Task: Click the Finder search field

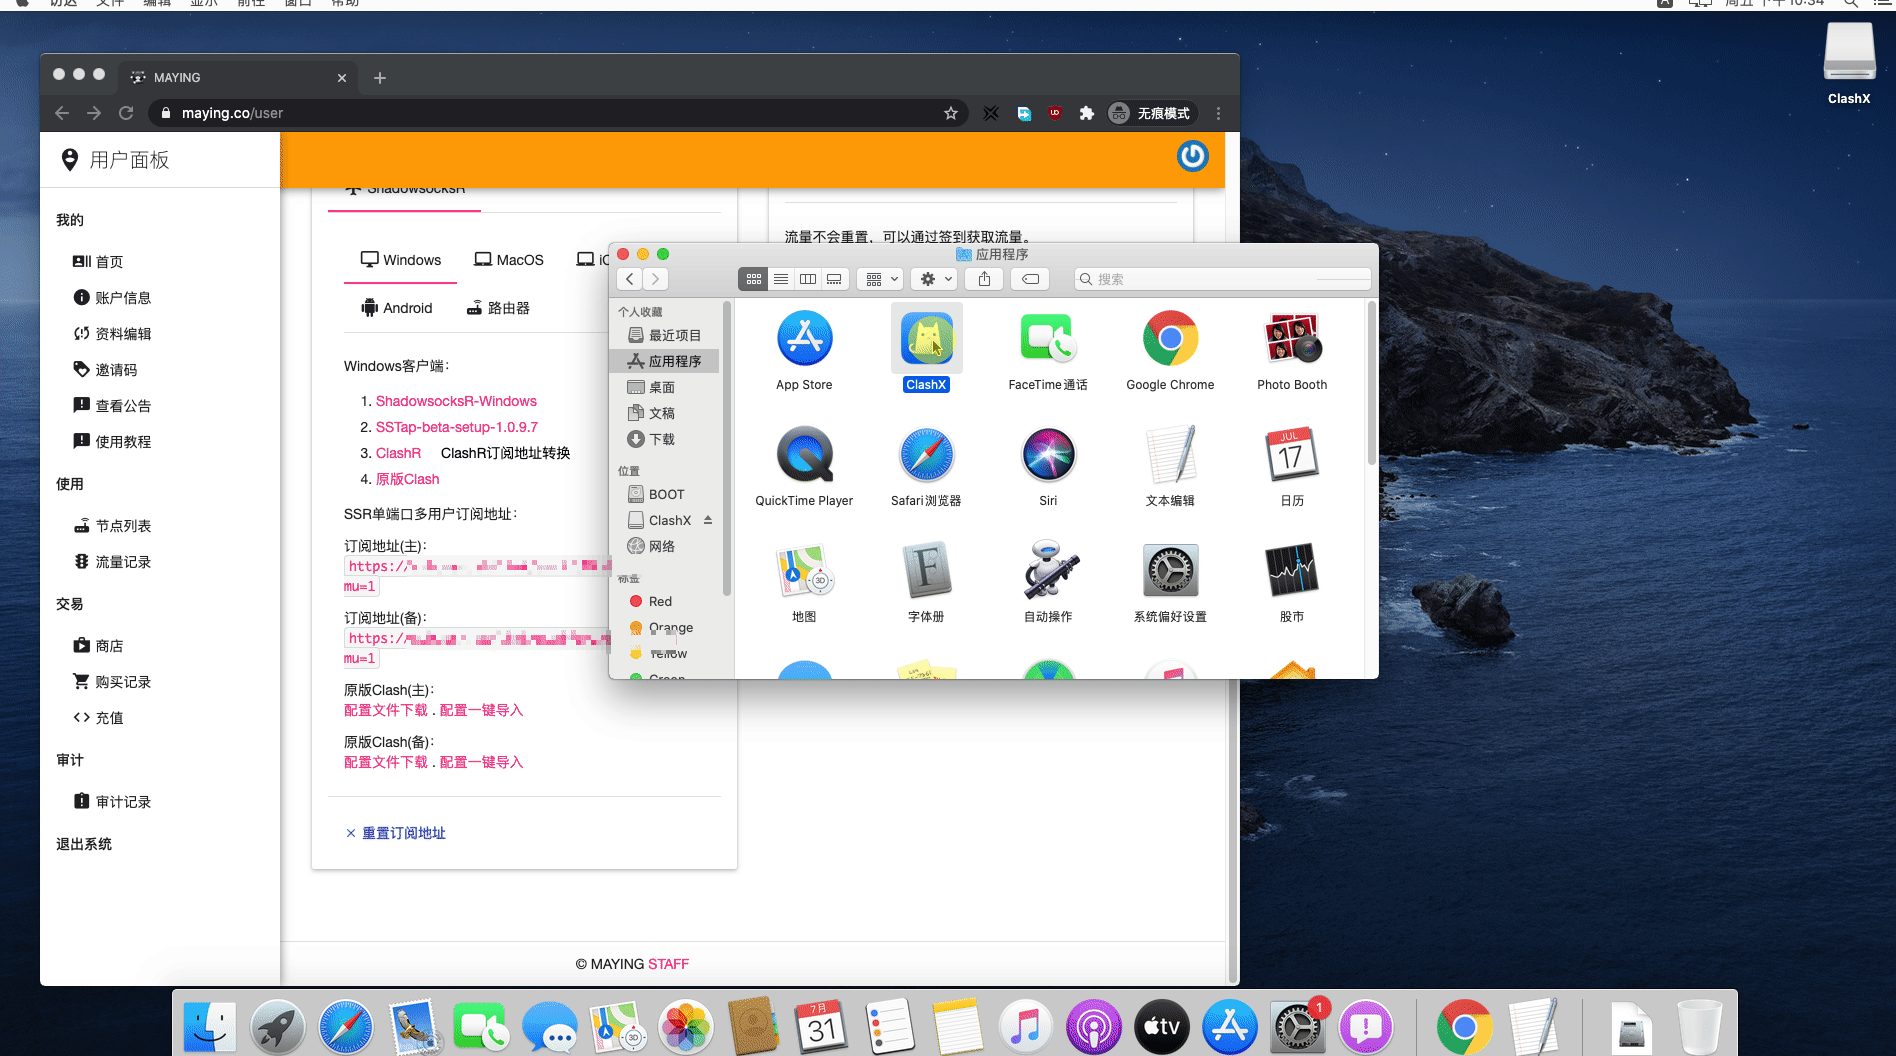Action: 1222,279
